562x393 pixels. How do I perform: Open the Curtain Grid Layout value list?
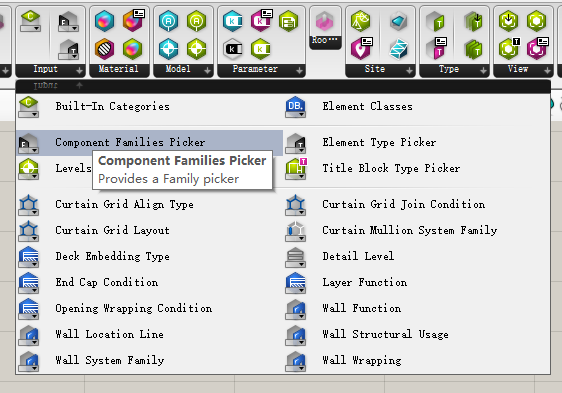coord(149,231)
